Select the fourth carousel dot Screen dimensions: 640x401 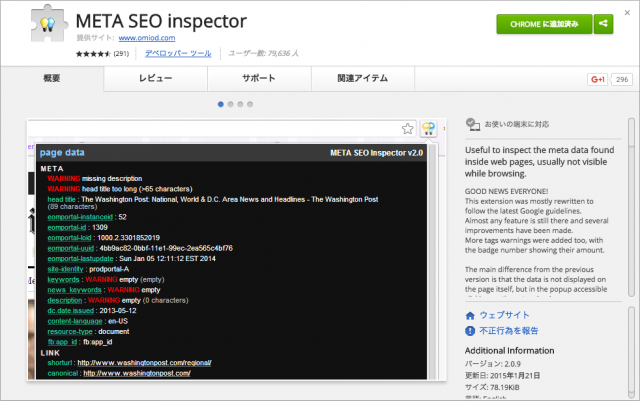click(x=251, y=103)
